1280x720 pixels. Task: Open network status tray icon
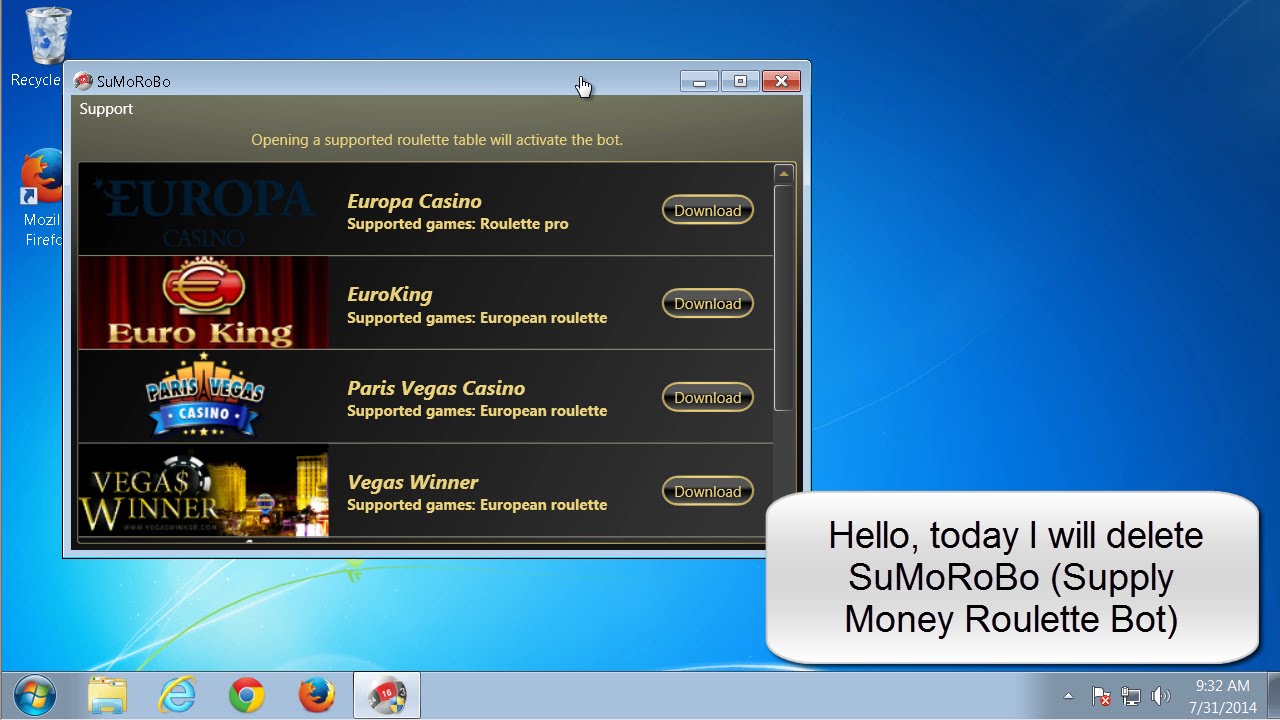tap(1131, 696)
